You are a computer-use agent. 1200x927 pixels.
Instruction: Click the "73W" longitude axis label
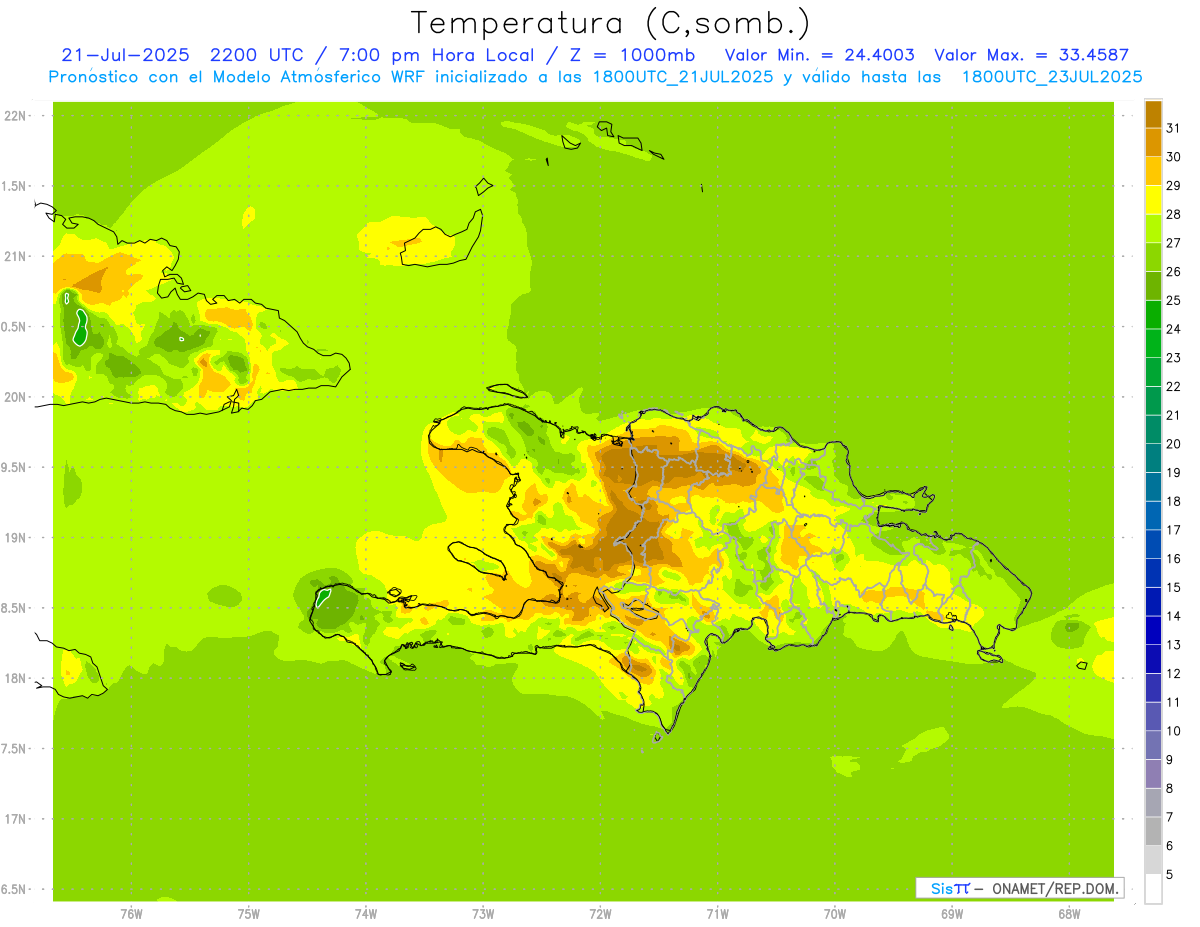(483, 913)
